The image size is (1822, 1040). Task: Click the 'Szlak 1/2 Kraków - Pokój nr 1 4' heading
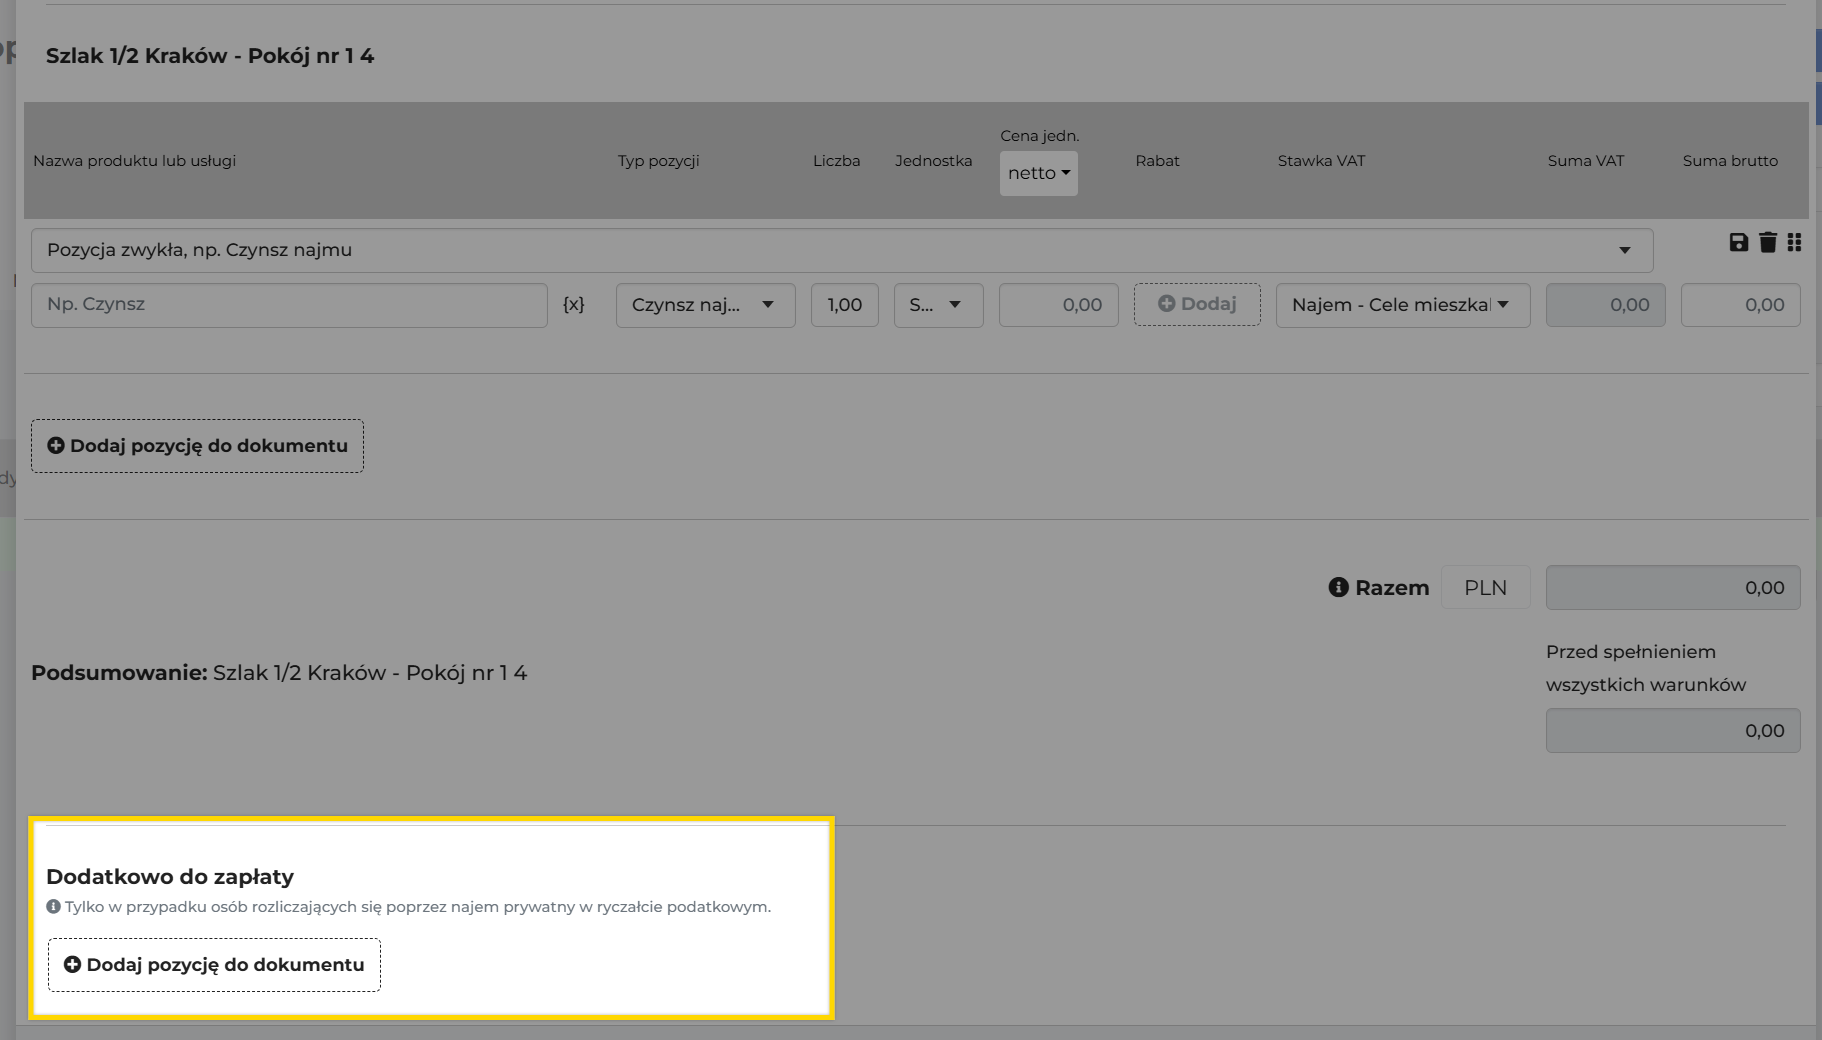click(x=210, y=56)
